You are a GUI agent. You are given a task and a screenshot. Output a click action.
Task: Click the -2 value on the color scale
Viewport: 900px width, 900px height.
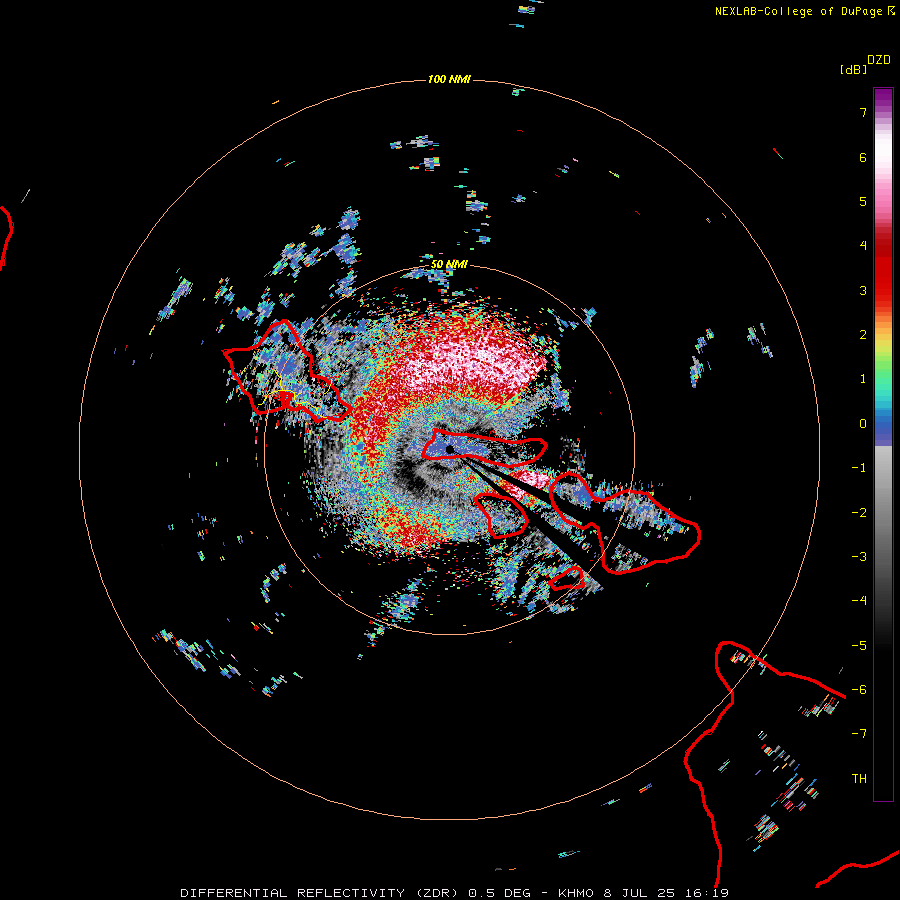pos(859,513)
